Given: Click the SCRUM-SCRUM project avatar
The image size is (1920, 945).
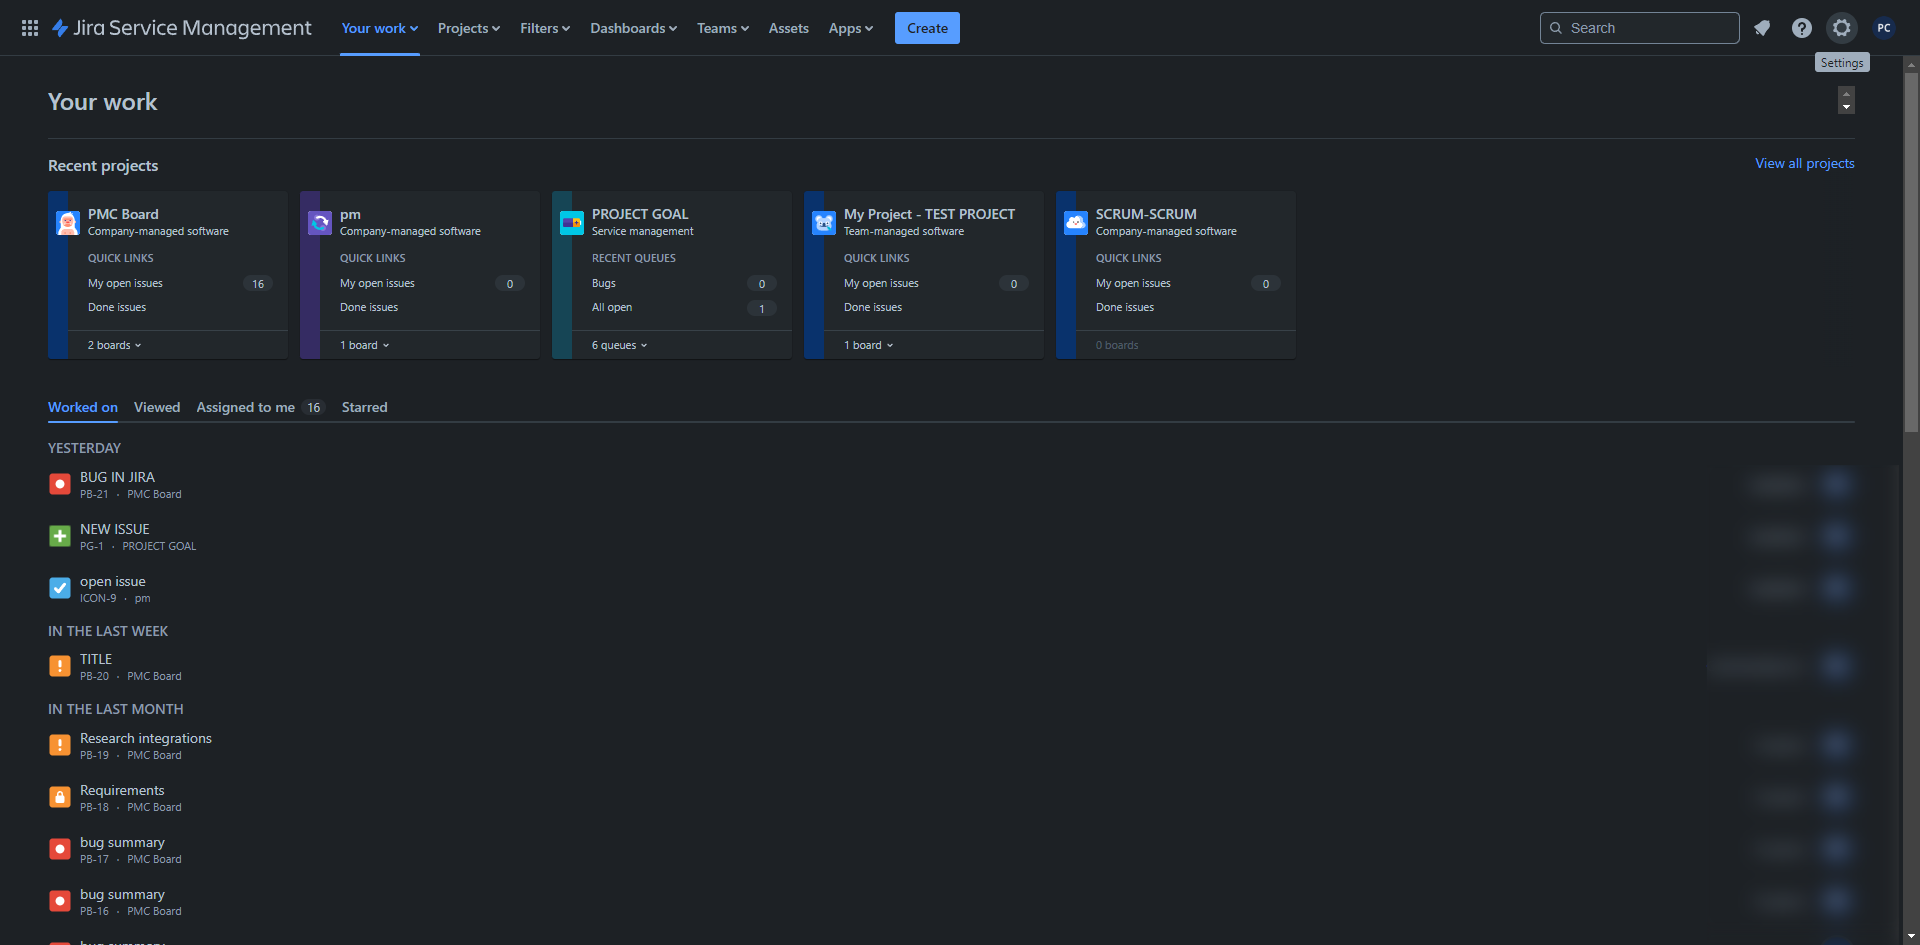Looking at the screenshot, I should [x=1076, y=223].
